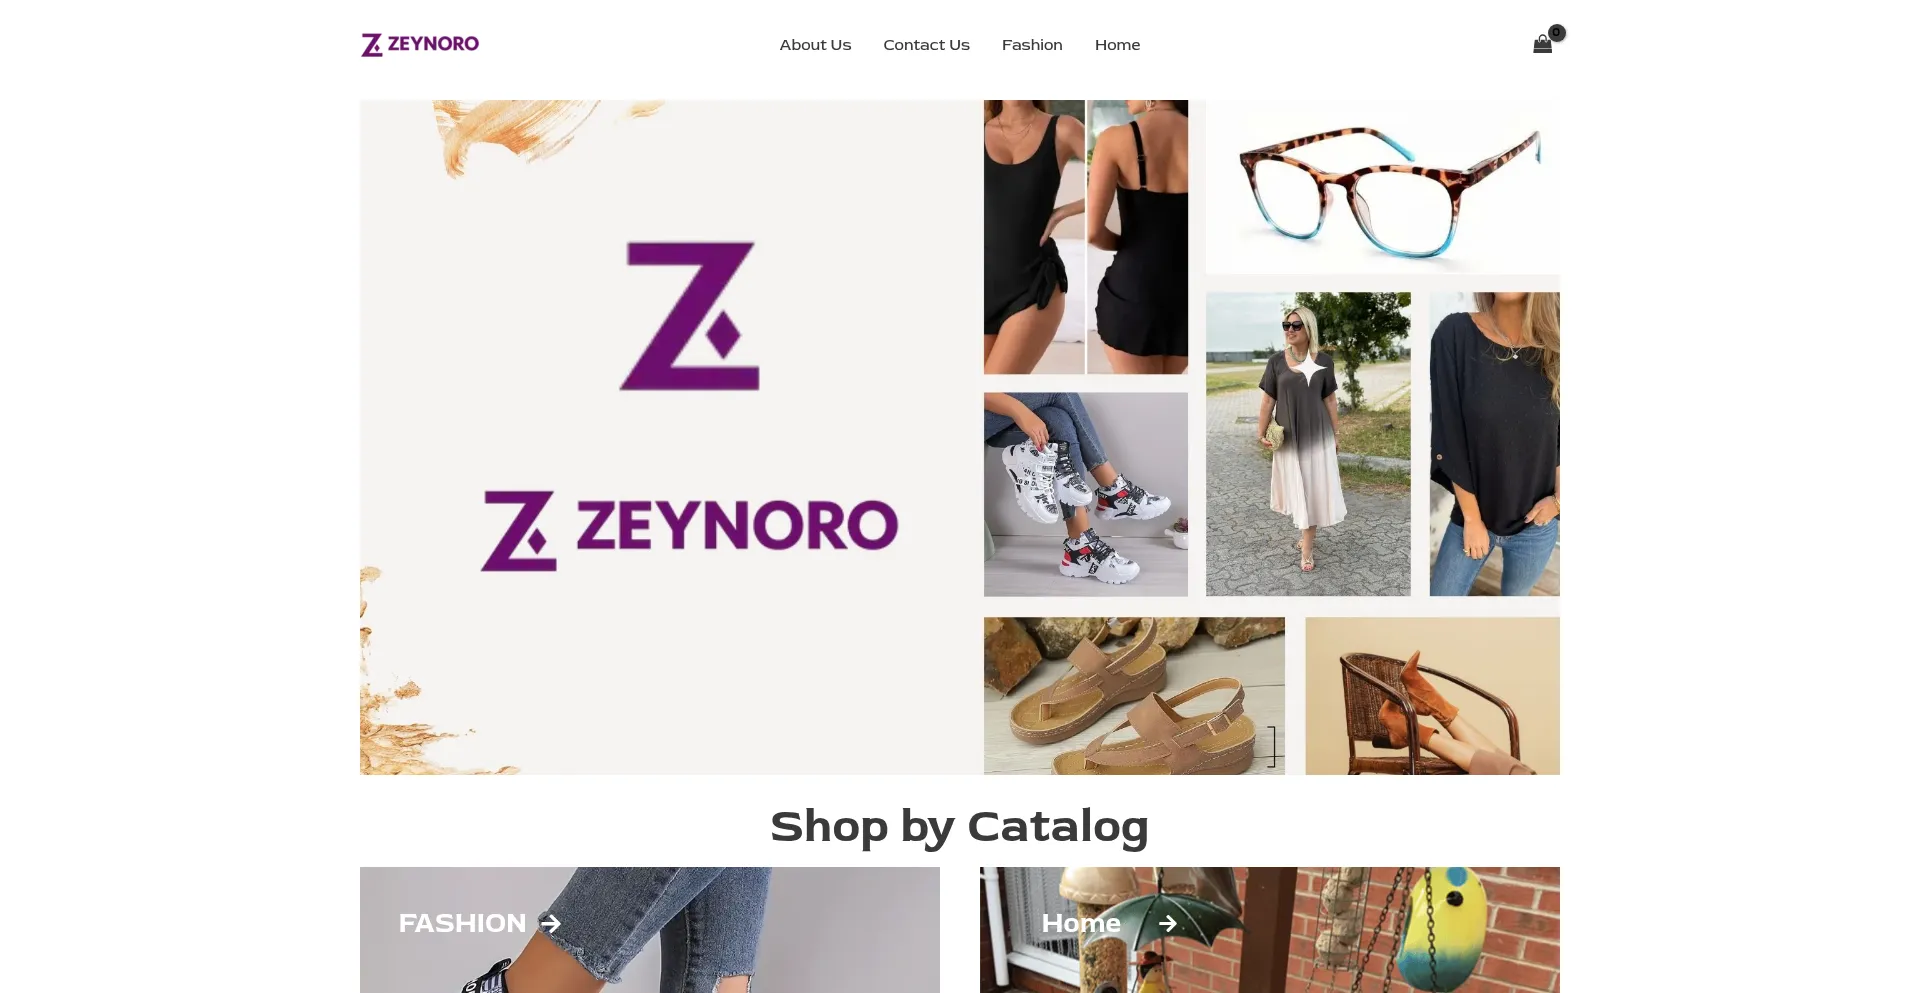The height and width of the screenshot is (993, 1920).
Task: Open the About Us menu item
Action: [x=815, y=45]
